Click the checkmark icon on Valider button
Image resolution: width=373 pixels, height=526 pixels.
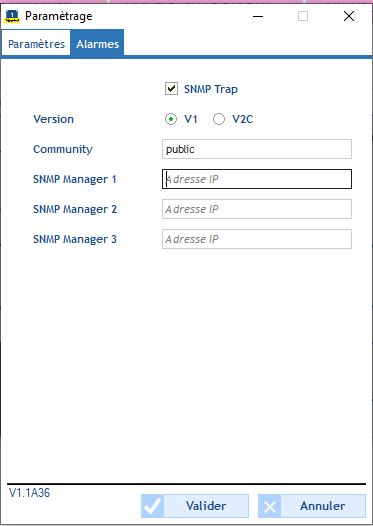click(x=152, y=506)
